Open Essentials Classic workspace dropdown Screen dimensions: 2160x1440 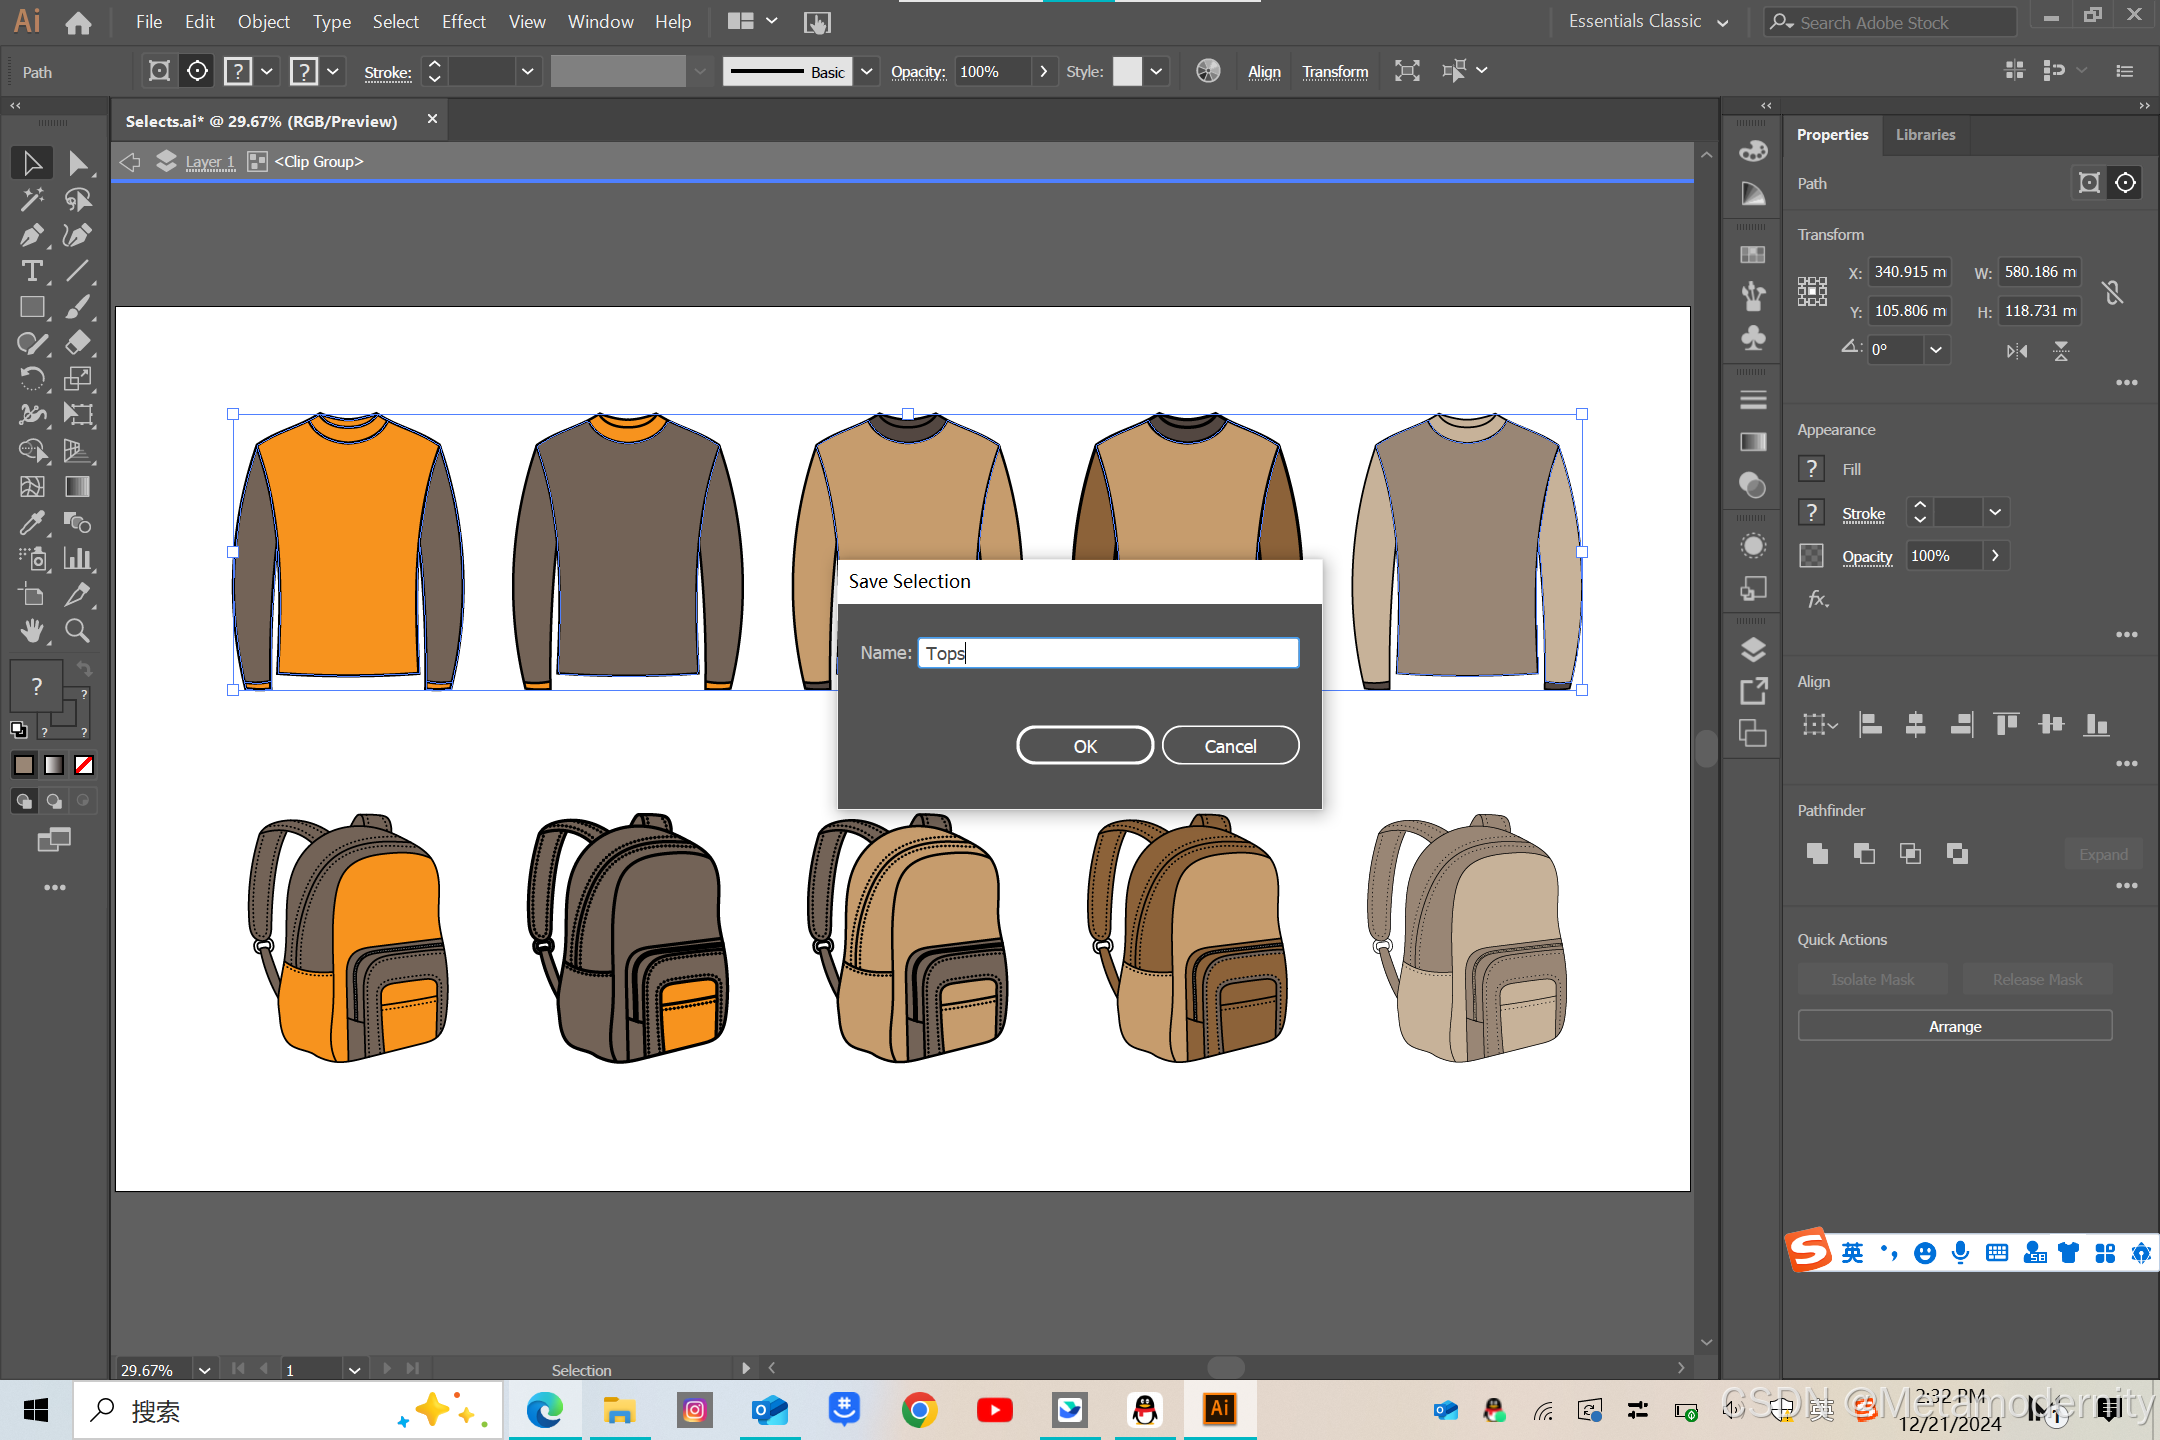click(1722, 23)
